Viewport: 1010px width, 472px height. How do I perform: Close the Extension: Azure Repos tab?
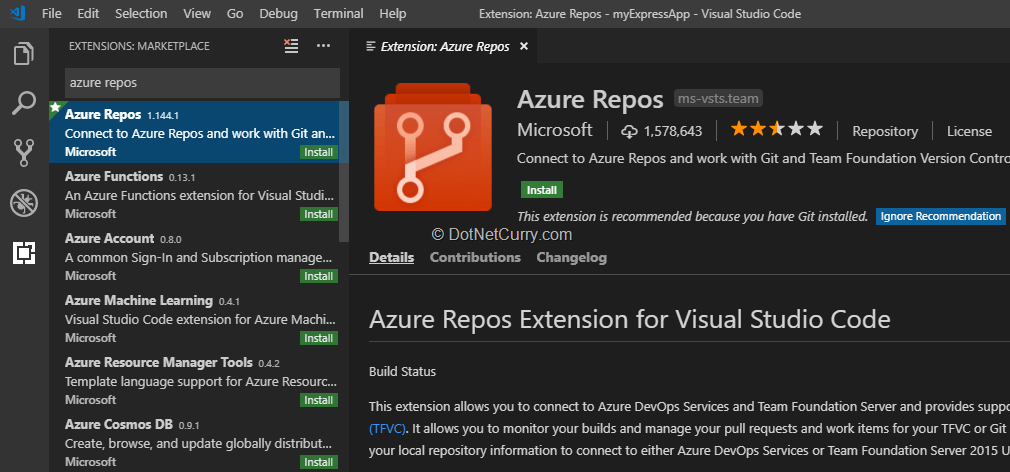pos(524,46)
